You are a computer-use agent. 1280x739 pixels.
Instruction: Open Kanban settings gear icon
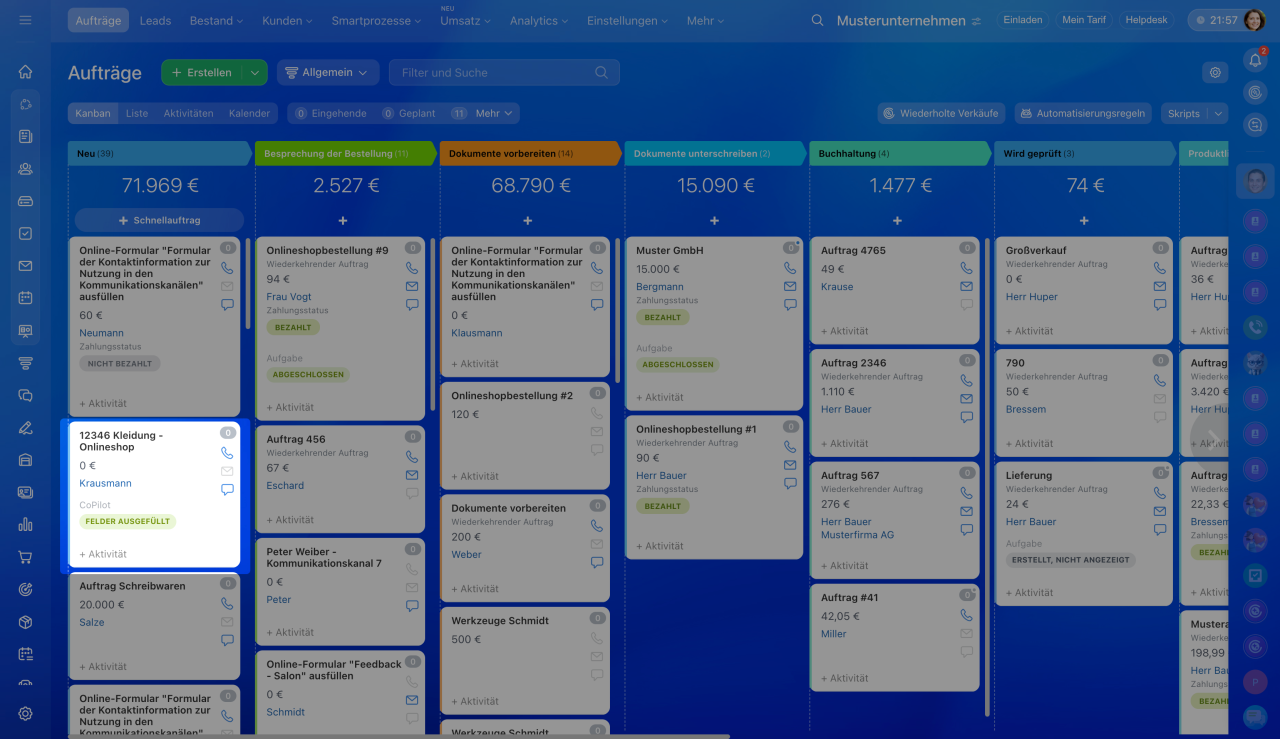1215,72
